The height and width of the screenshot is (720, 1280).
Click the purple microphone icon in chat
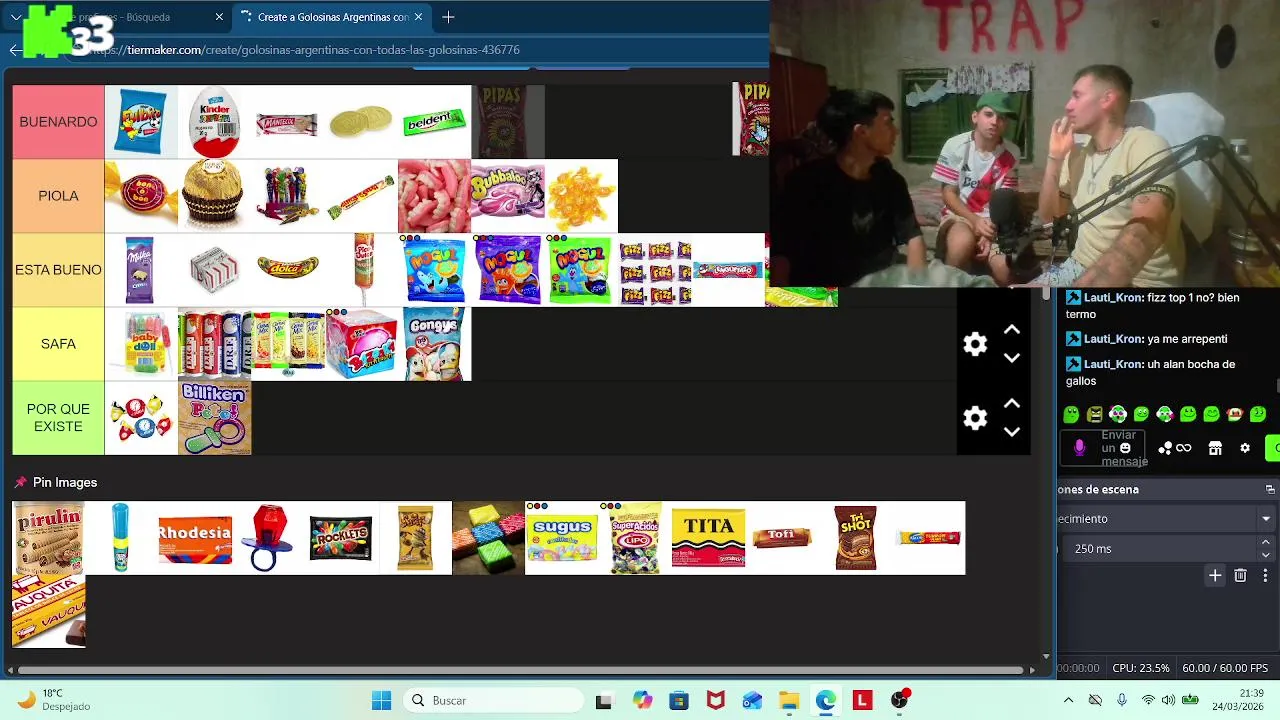1079,448
